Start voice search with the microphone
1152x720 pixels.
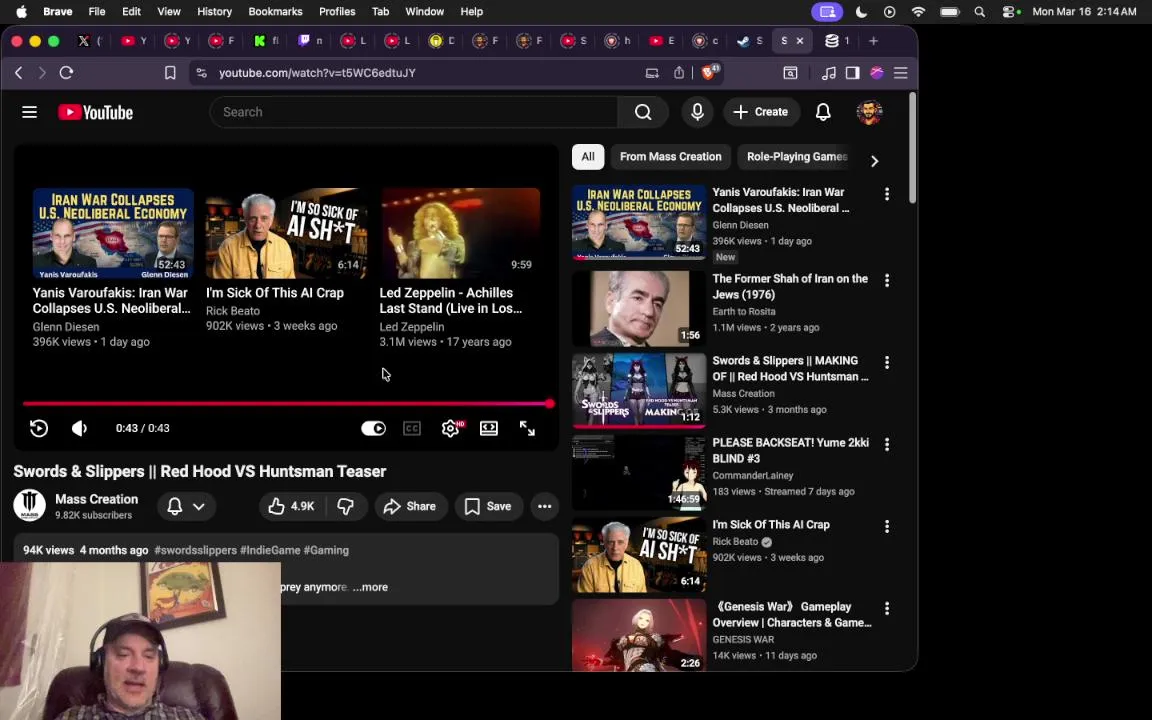[697, 112]
